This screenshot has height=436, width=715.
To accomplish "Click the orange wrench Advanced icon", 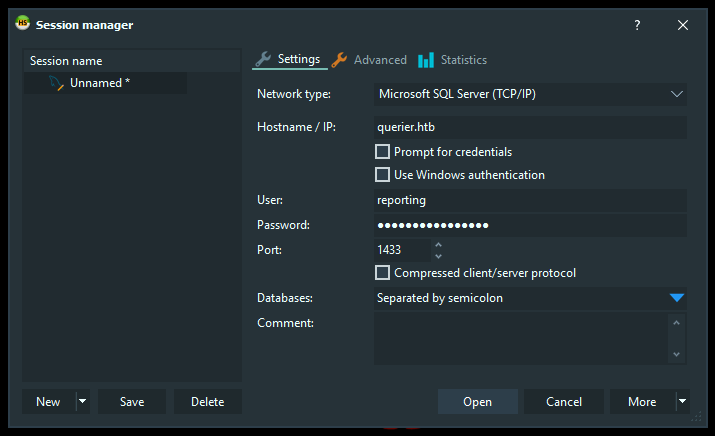I will 340,60.
